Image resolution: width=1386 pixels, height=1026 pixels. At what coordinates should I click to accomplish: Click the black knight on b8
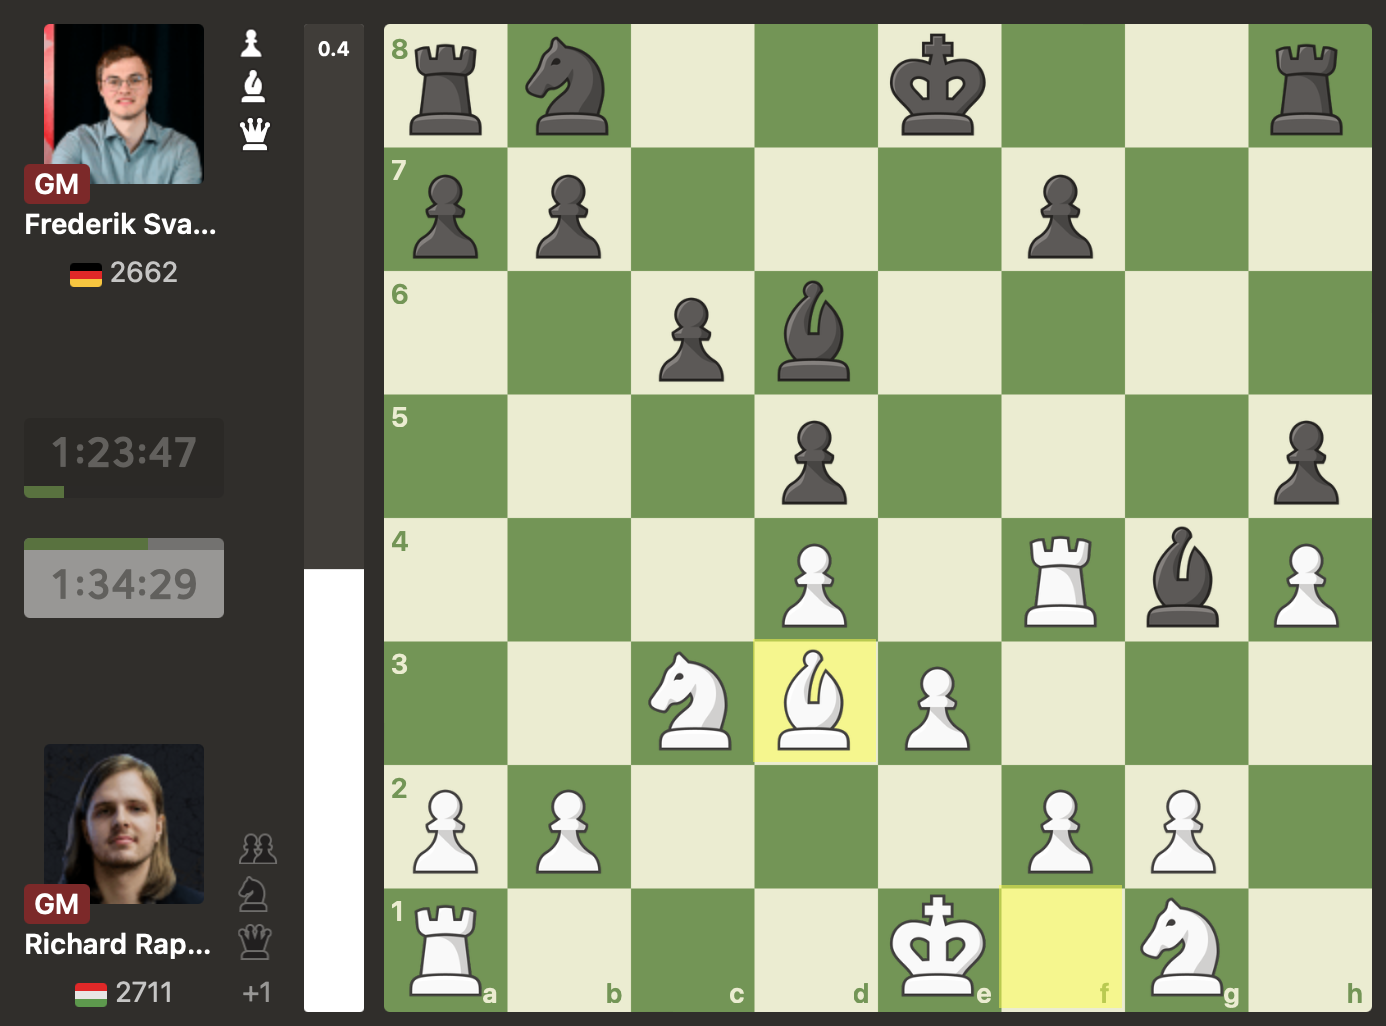point(568,87)
